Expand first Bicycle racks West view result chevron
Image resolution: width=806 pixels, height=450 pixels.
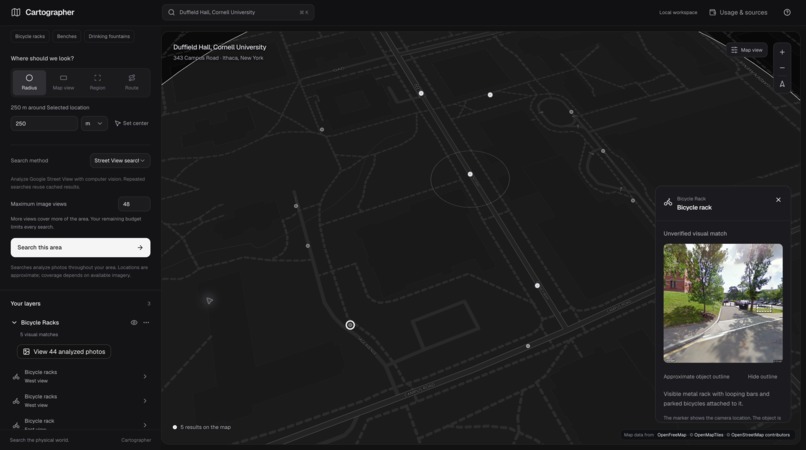click(x=145, y=376)
